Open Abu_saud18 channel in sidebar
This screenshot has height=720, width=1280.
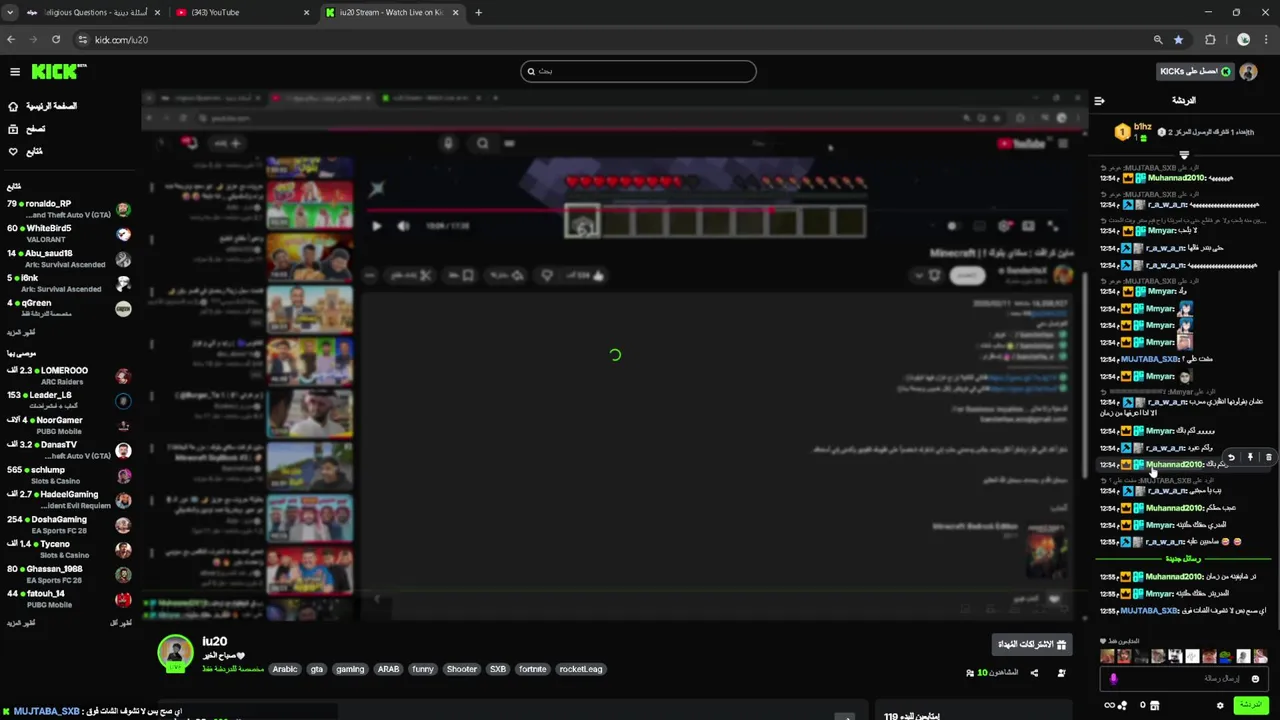coord(69,259)
